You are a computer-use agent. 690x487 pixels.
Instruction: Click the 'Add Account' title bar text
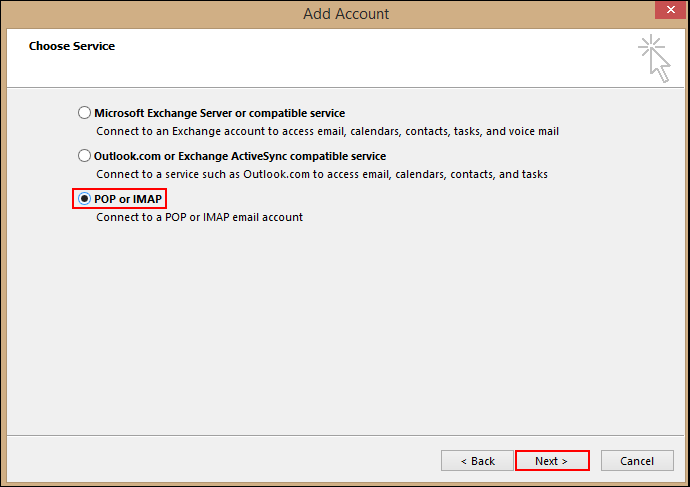346,14
